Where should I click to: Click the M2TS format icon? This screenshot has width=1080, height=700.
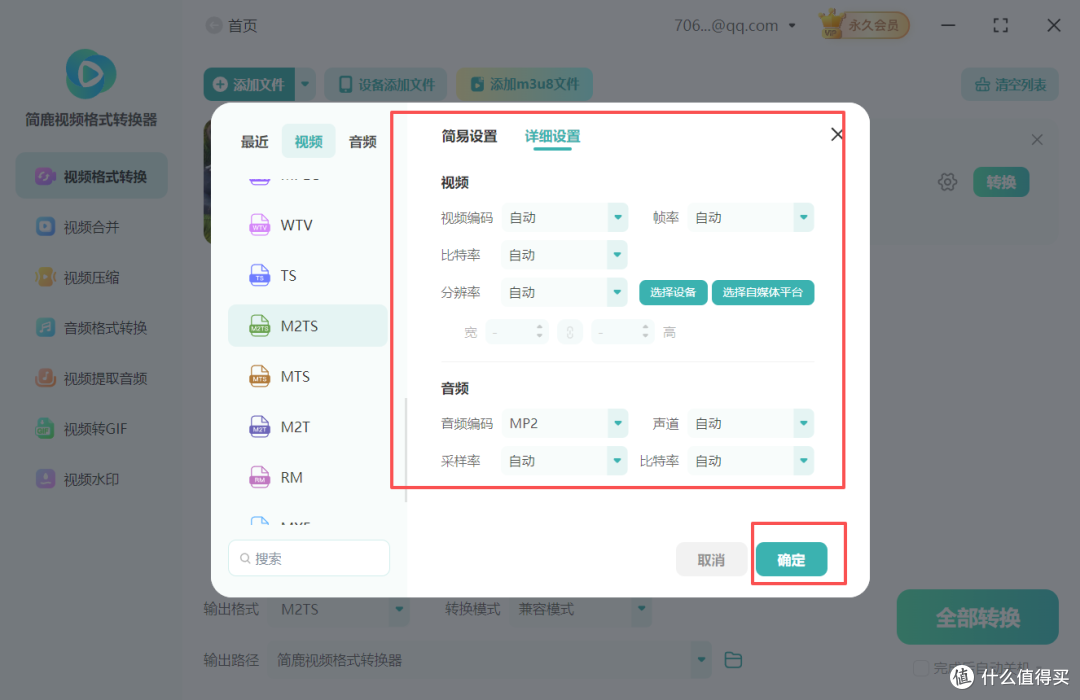tap(260, 326)
